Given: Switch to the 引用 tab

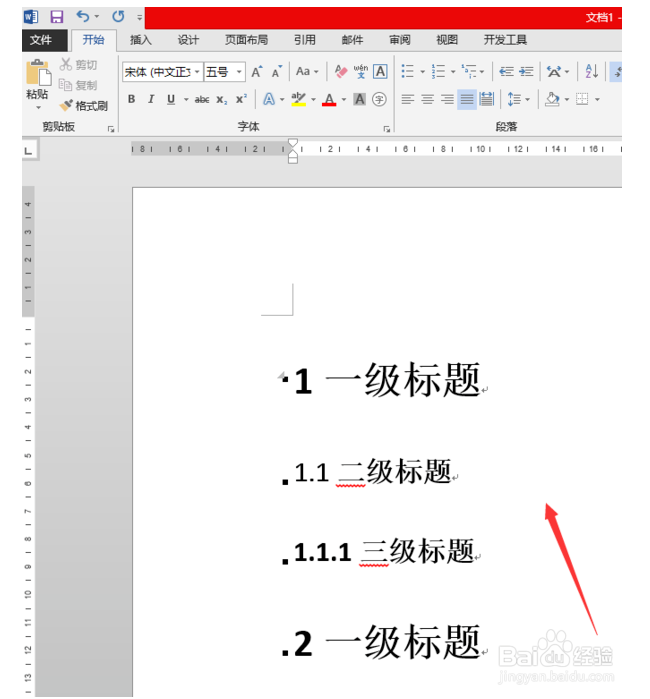Looking at the screenshot, I should [x=304, y=40].
